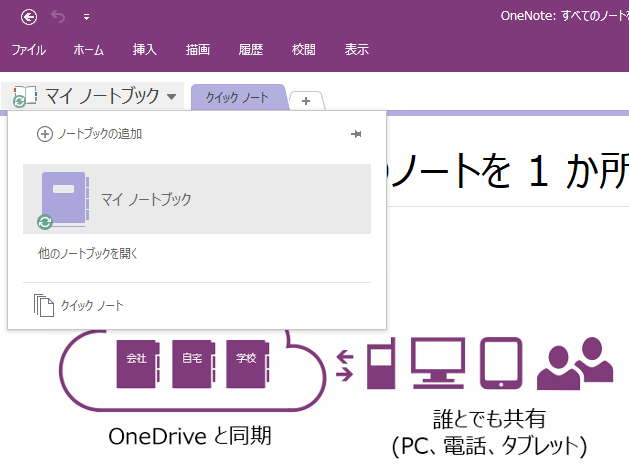Open the ファイル menu
The height and width of the screenshot is (474, 629).
tap(28, 50)
